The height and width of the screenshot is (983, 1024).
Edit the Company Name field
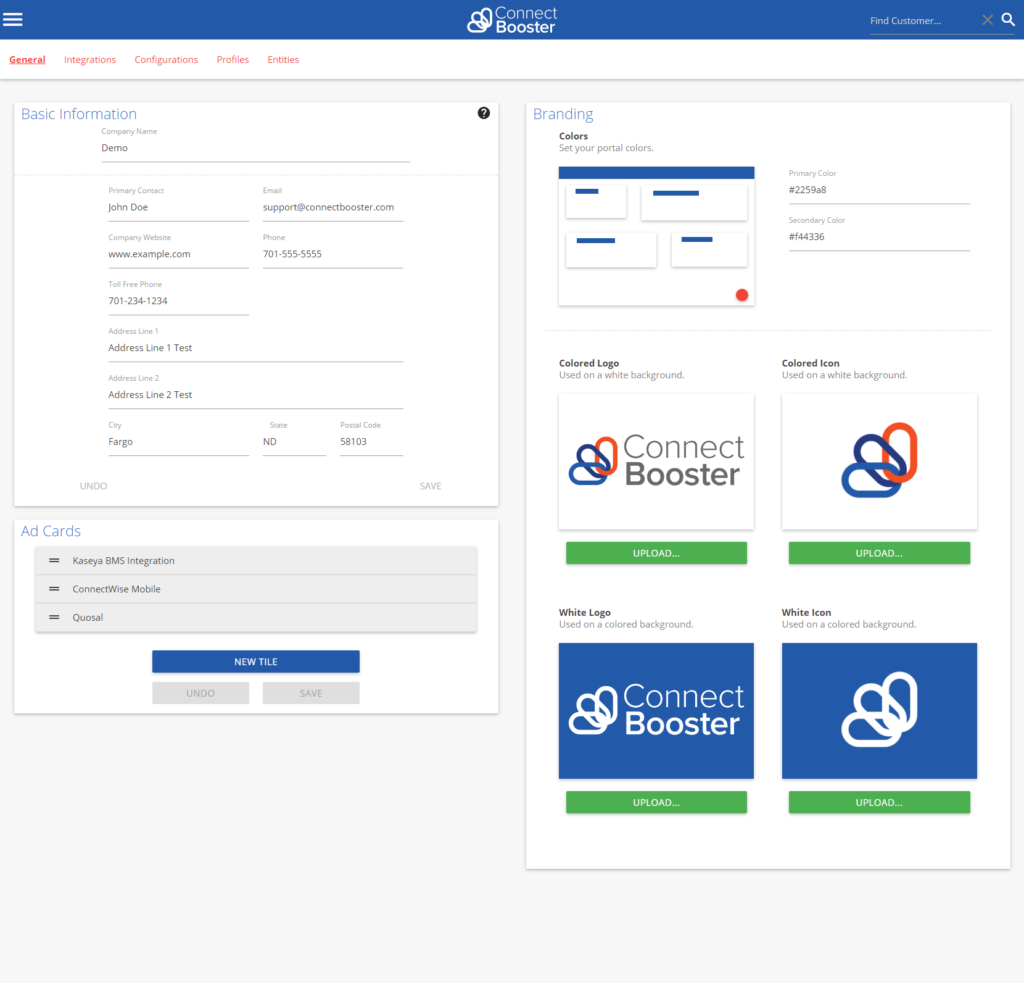(x=255, y=148)
